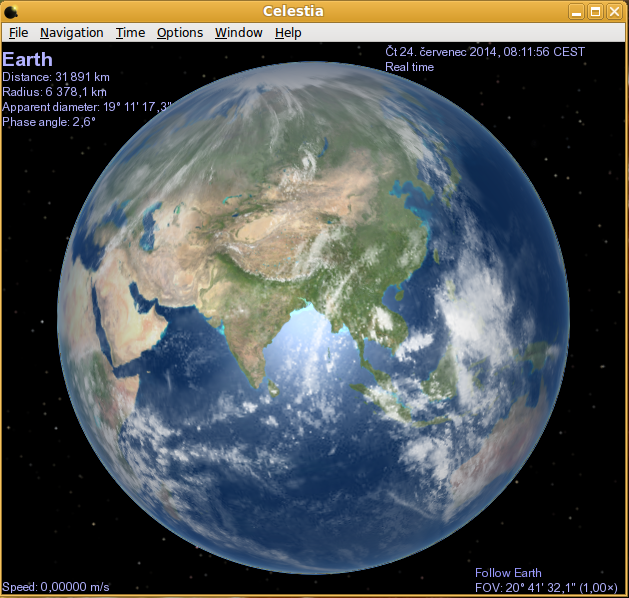This screenshot has height=598, width=629.
Task: Click the FOV readout text
Action: pyautogui.click(x=546, y=588)
